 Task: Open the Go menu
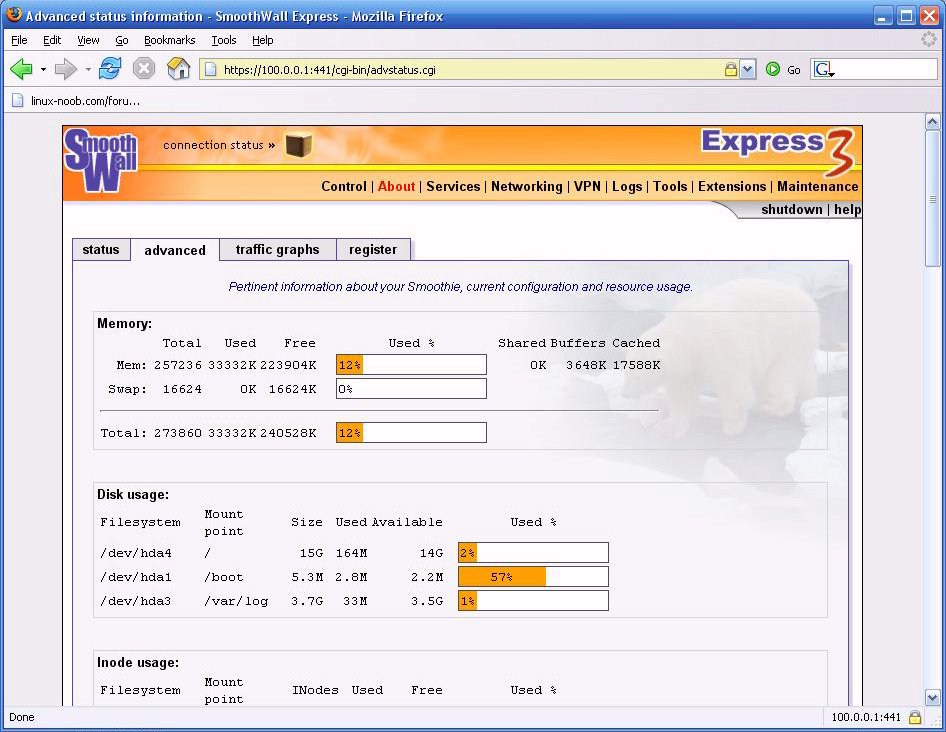tap(122, 40)
